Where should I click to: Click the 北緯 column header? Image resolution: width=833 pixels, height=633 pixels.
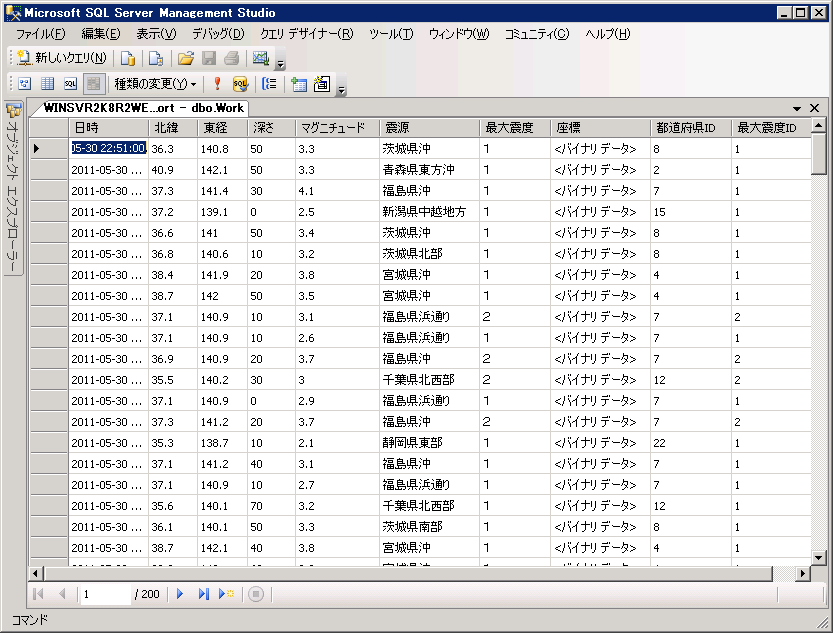point(173,127)
